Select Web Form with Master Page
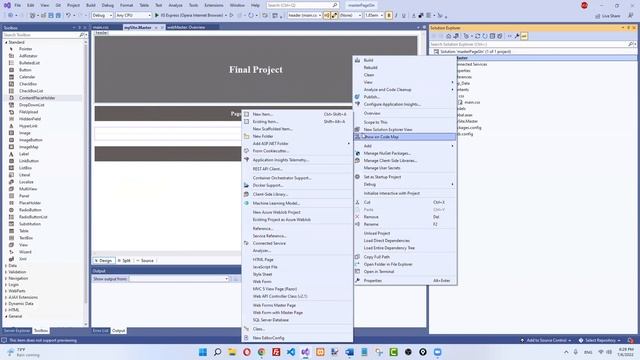 [297, 313]
